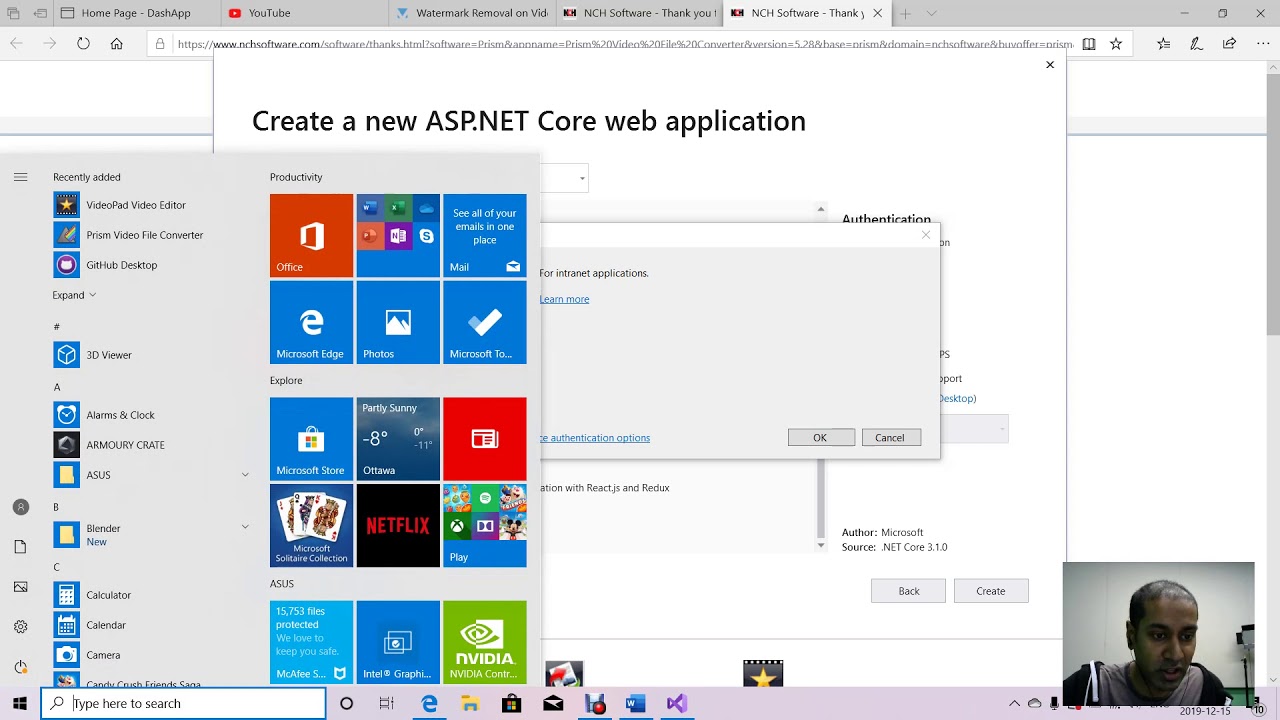Jump to letter C app group
Screen dimensions: 1280x720
tap(57, 567)
